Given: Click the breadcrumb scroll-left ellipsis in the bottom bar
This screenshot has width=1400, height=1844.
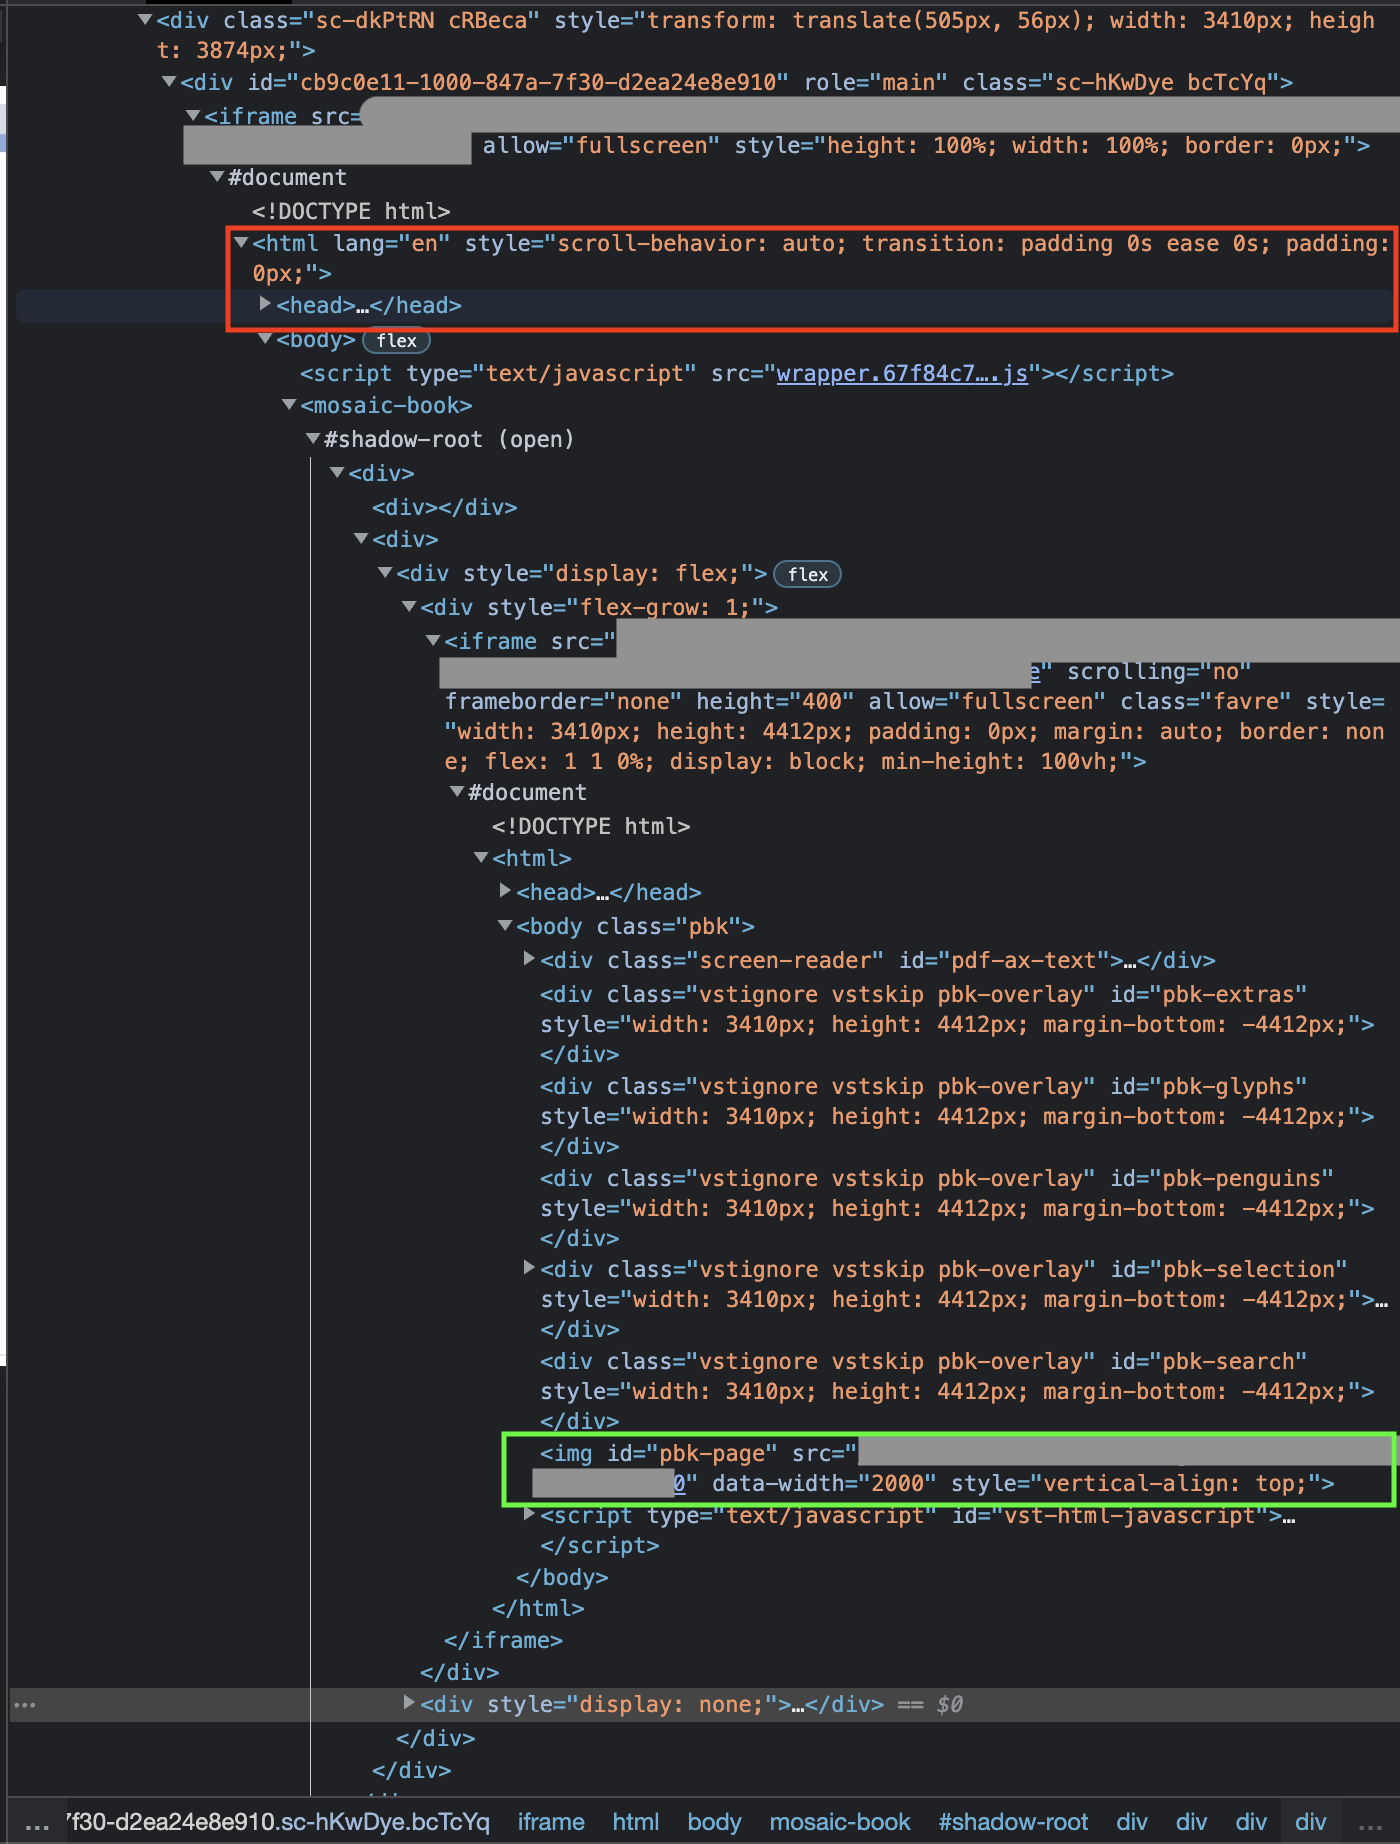Looking at the screenshot, I should click(x=37, y=1824).
